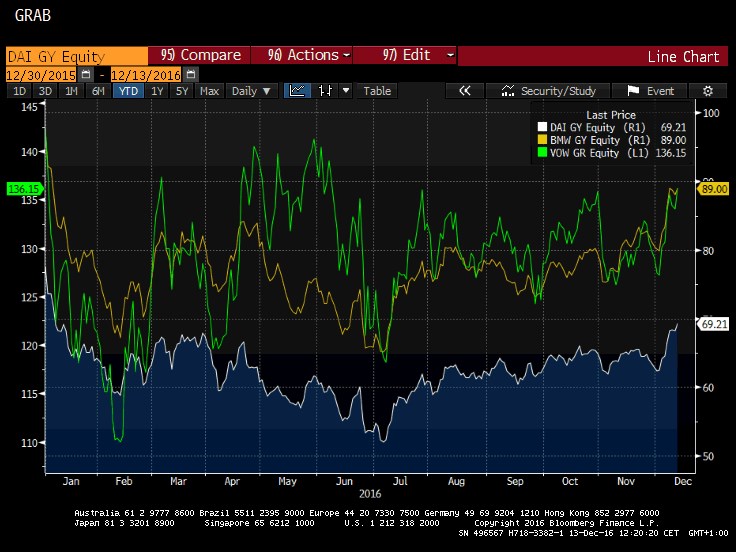Open the end date calendar picker
Image resolution: width=736 pixels, height=552 pixels.
(191, 75)
